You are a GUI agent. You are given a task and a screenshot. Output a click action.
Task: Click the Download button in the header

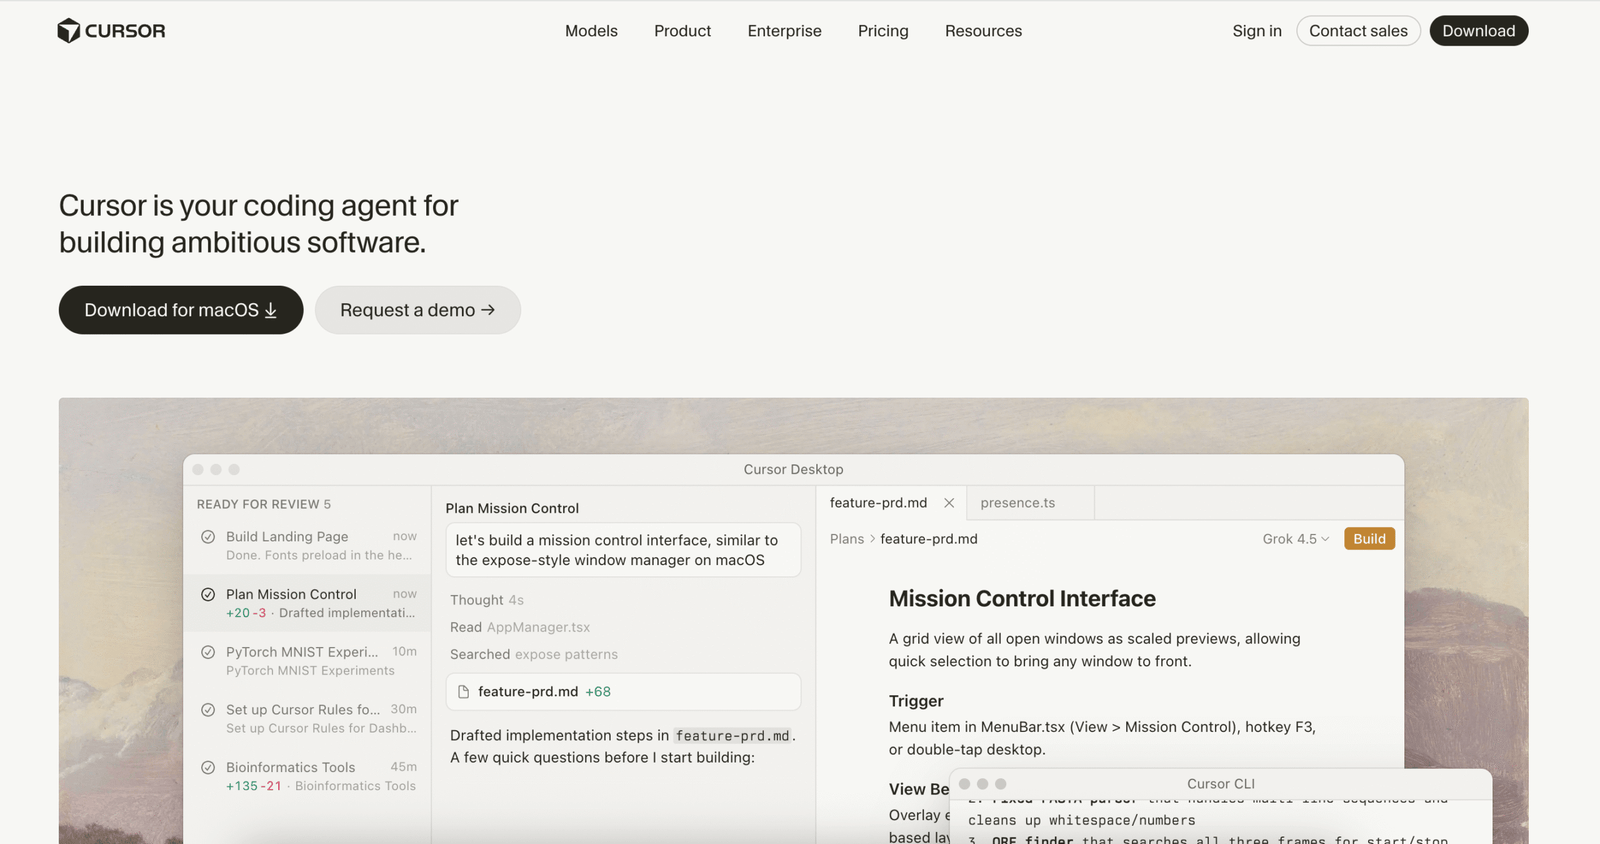point(1478,31)
